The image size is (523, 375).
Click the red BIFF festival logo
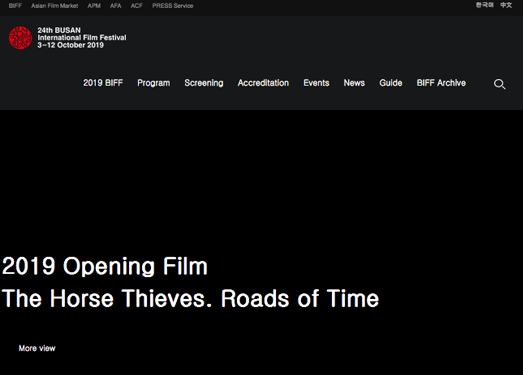point(20,38)
